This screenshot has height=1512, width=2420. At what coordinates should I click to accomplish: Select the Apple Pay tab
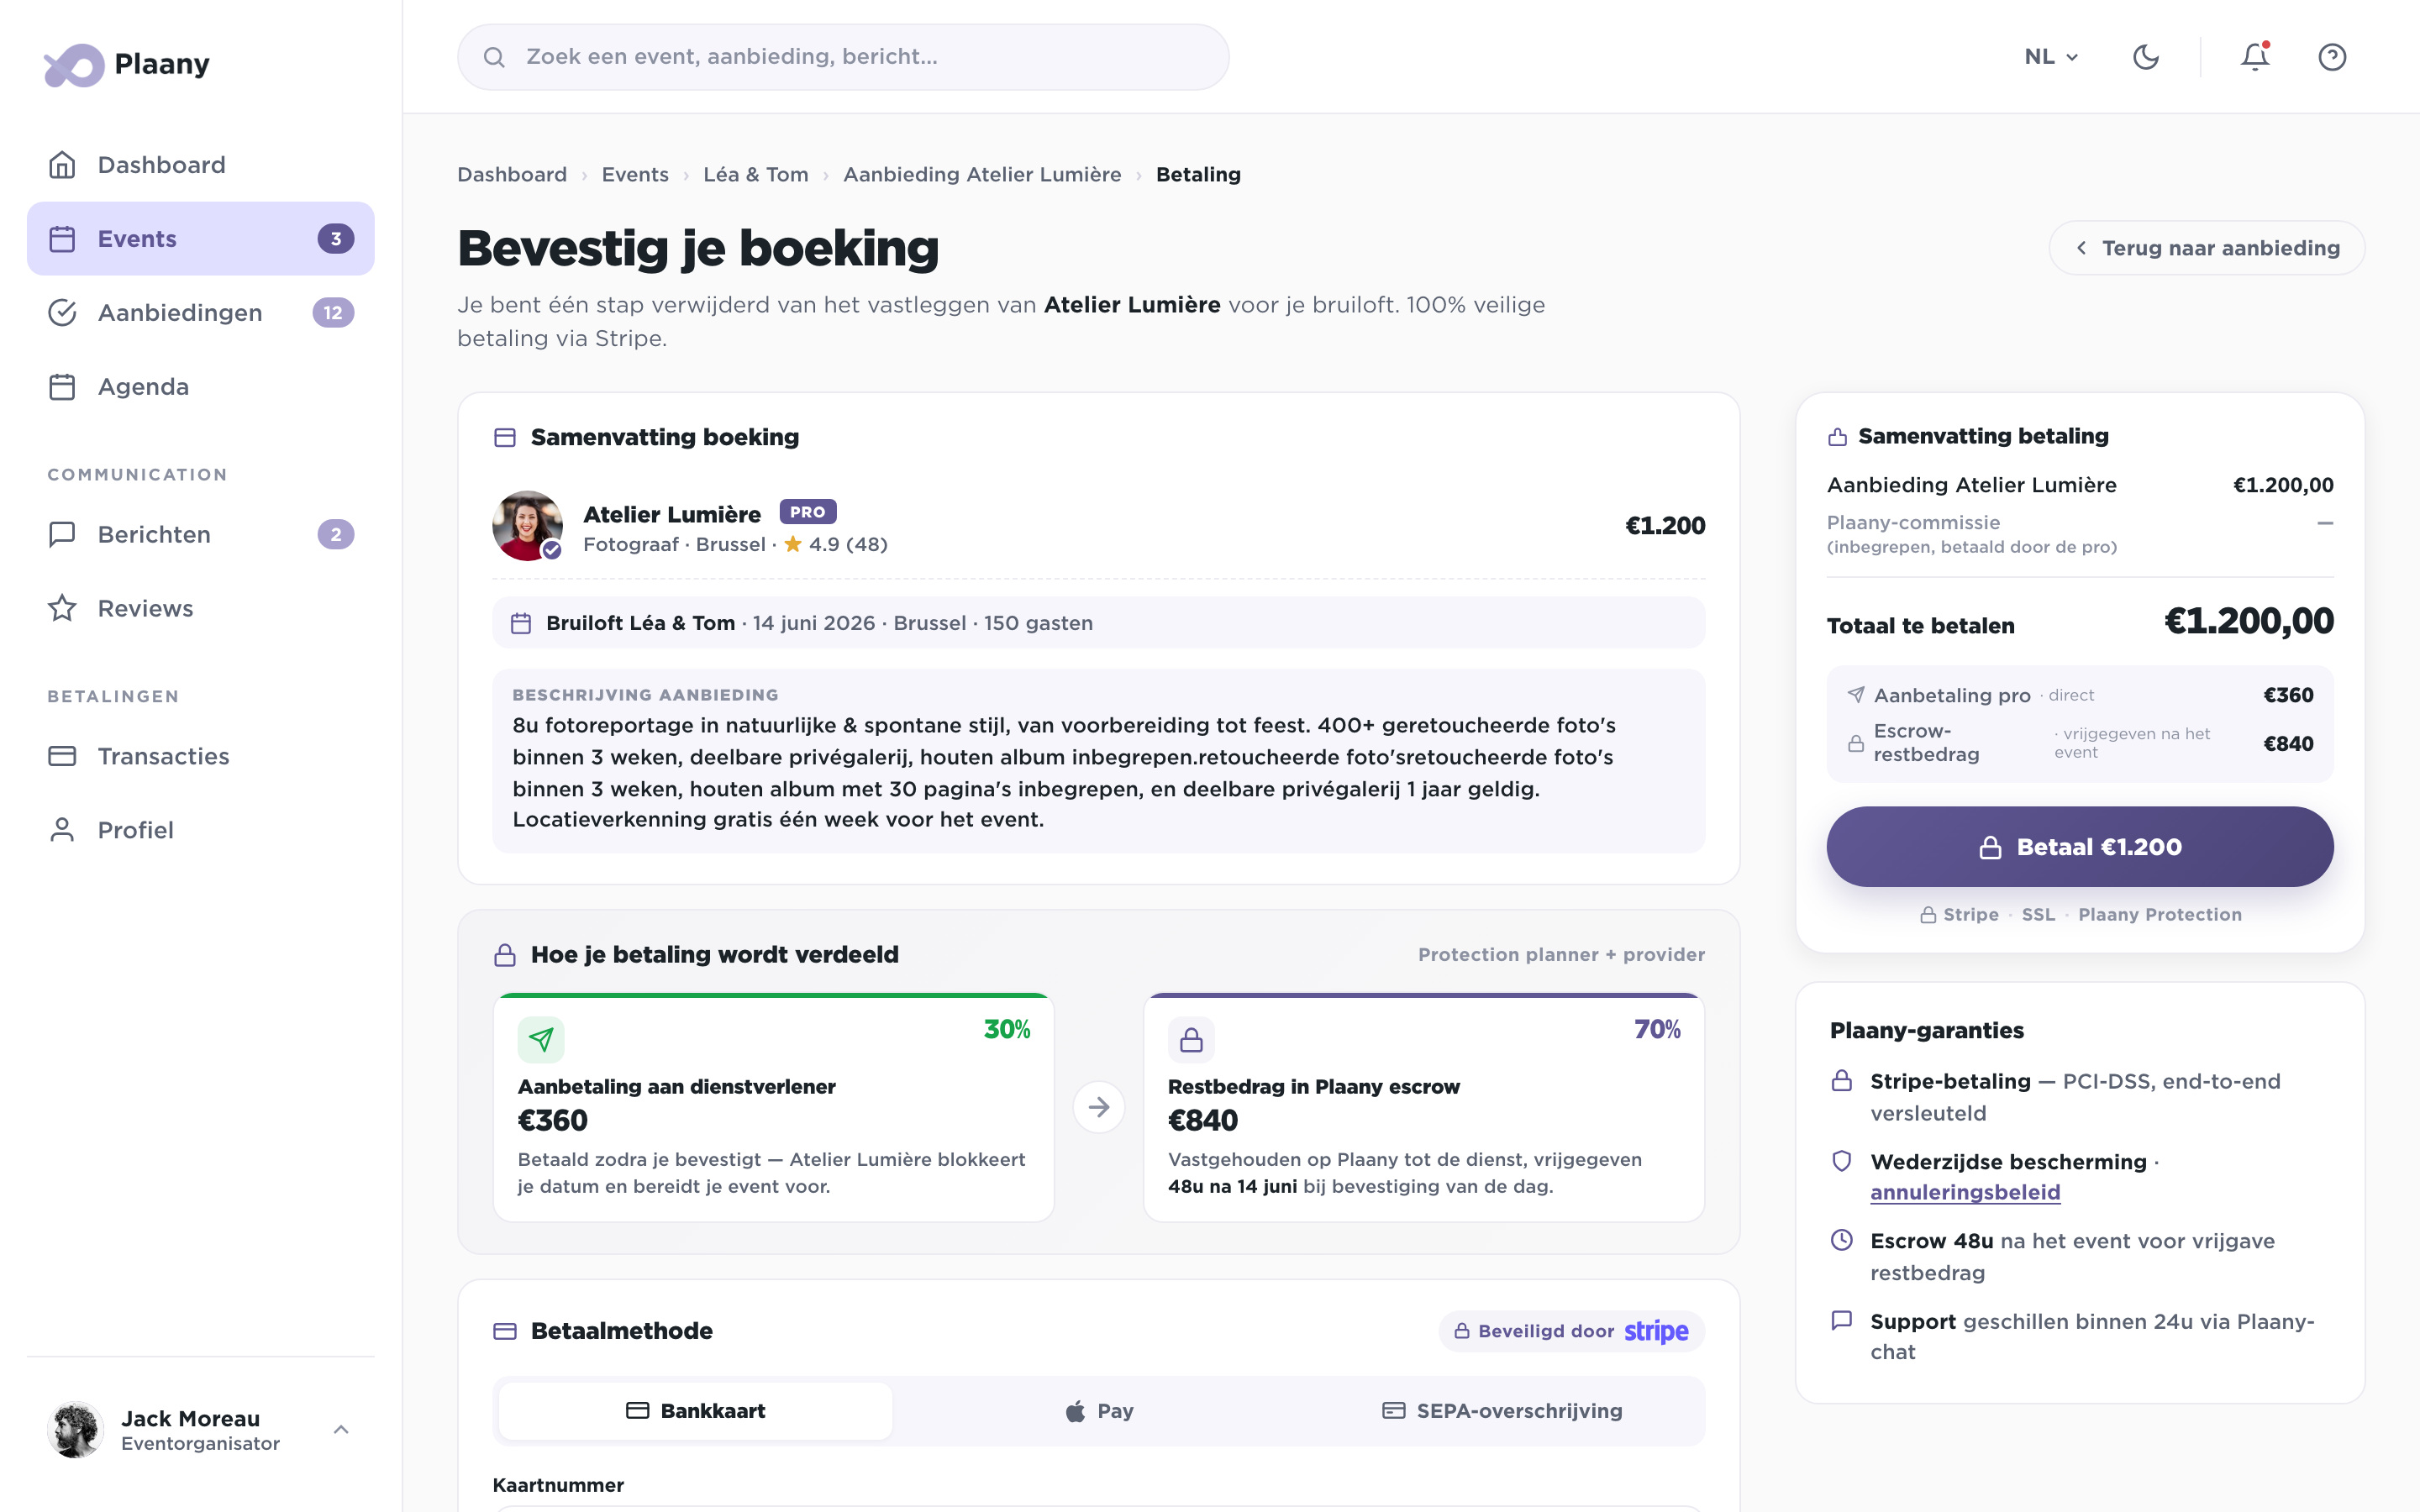click(x=1099, y=1411)
